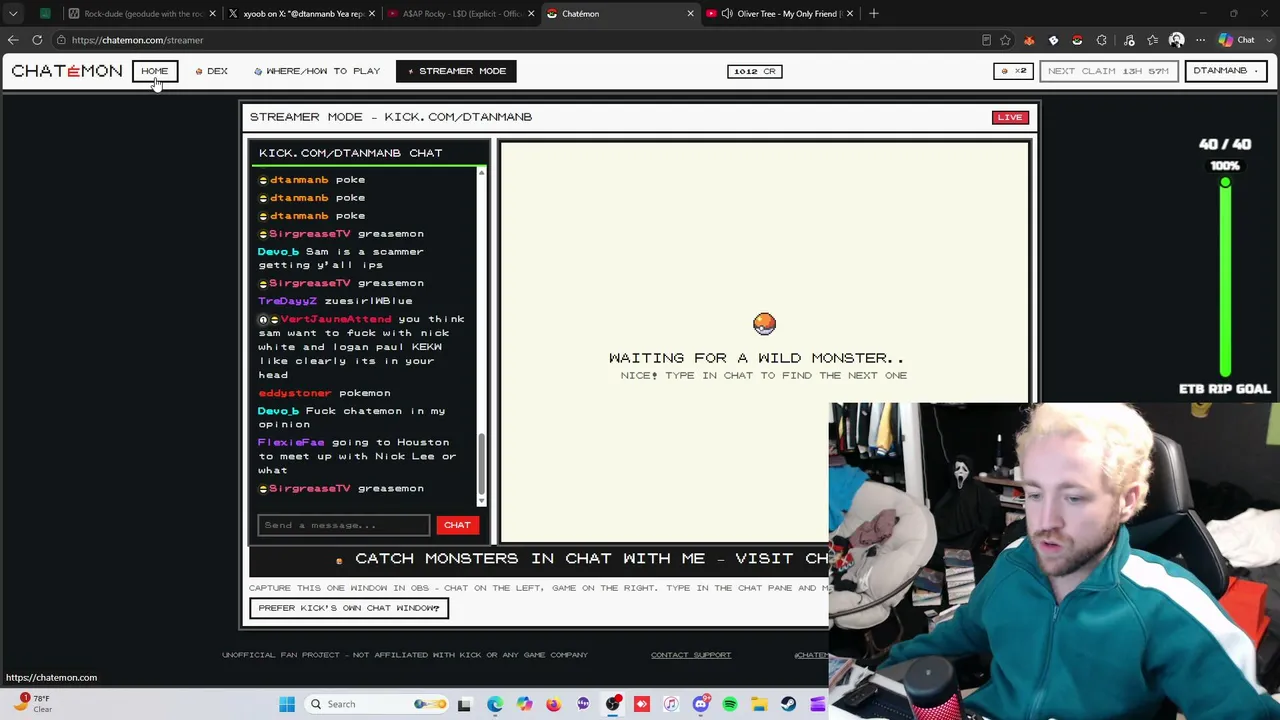Screen dimensions: 1280x720
Task: Open the browser settings and more menu
Action: pyautogui.click(x=1201, y=40)
